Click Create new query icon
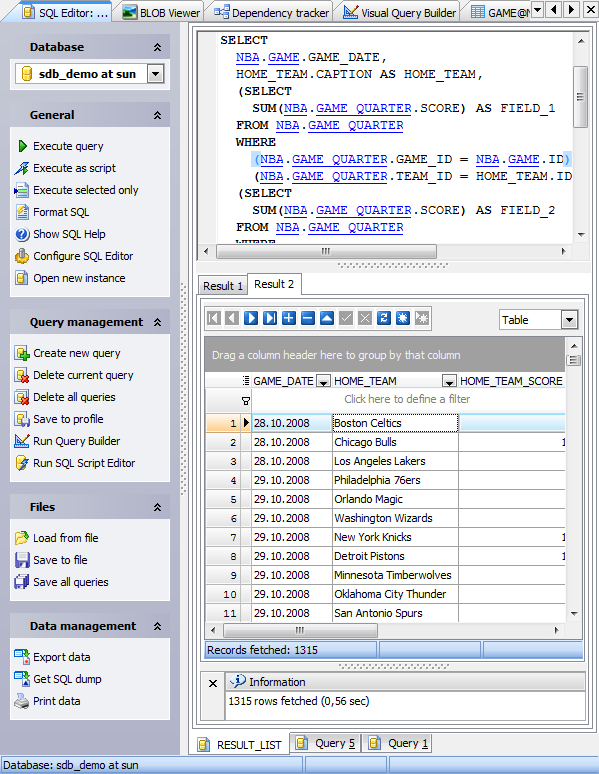This screenshot has width=599, height=774. (x=22, y=353)
